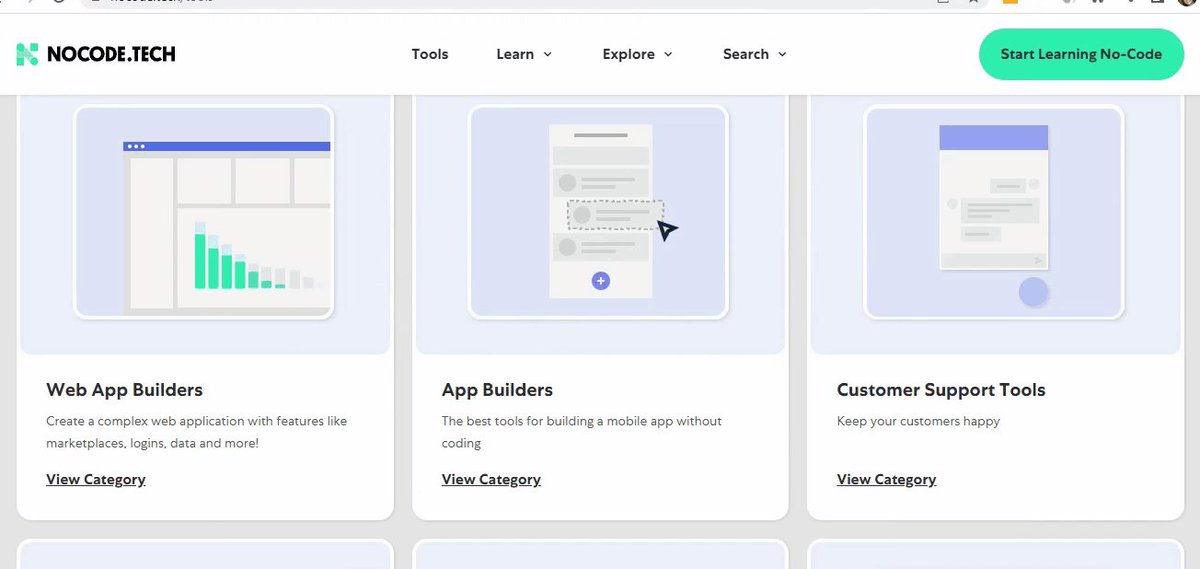1200x569 pixels.
Task: View Category link under Web App Builders
Action: [x=96, y=479]
